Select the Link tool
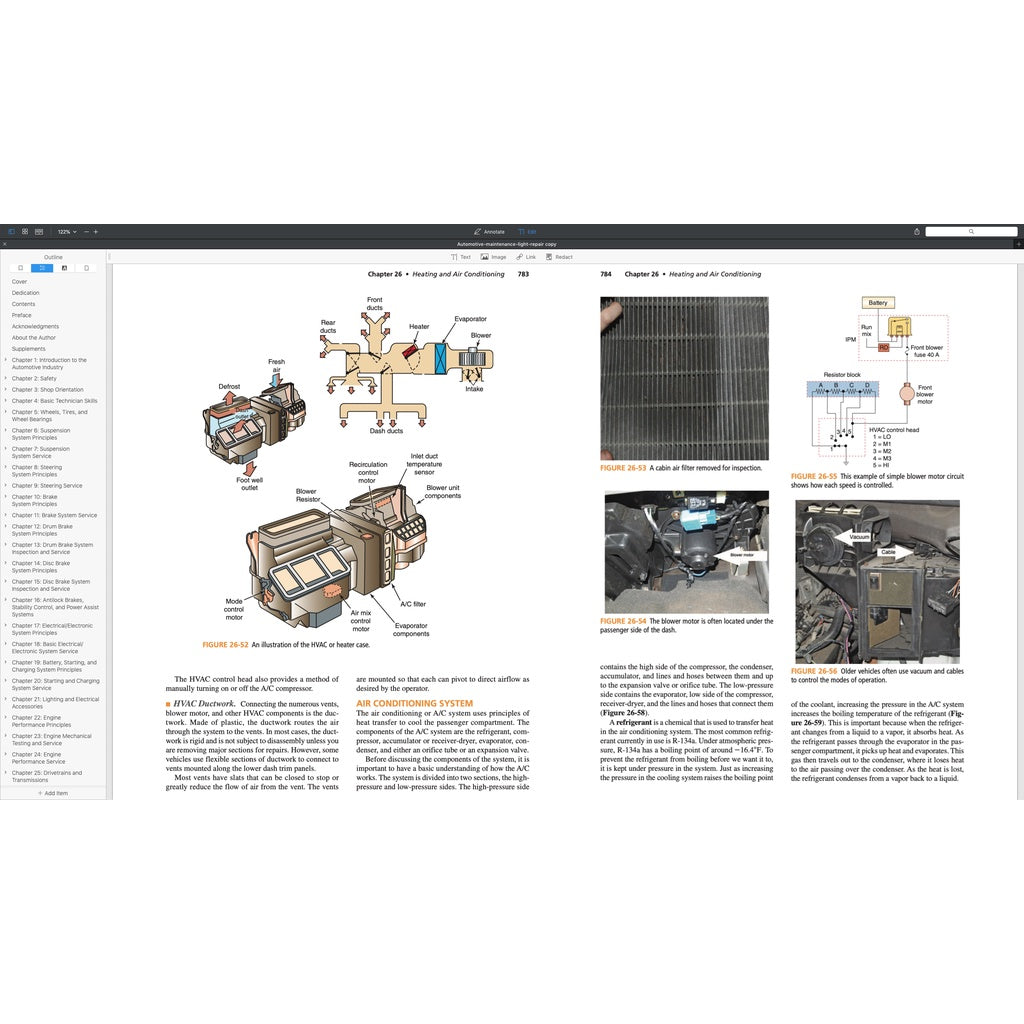 pos(527,257)
